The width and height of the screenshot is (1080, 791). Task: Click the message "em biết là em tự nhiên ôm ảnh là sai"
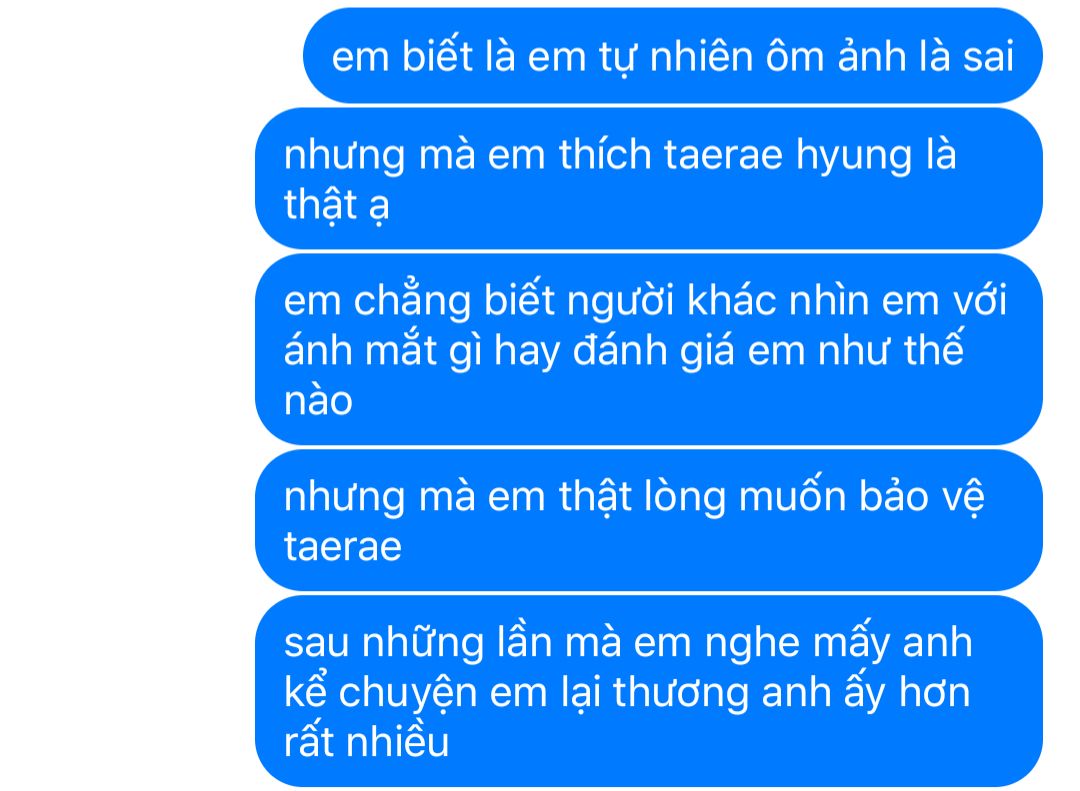(x=673, y=56)
